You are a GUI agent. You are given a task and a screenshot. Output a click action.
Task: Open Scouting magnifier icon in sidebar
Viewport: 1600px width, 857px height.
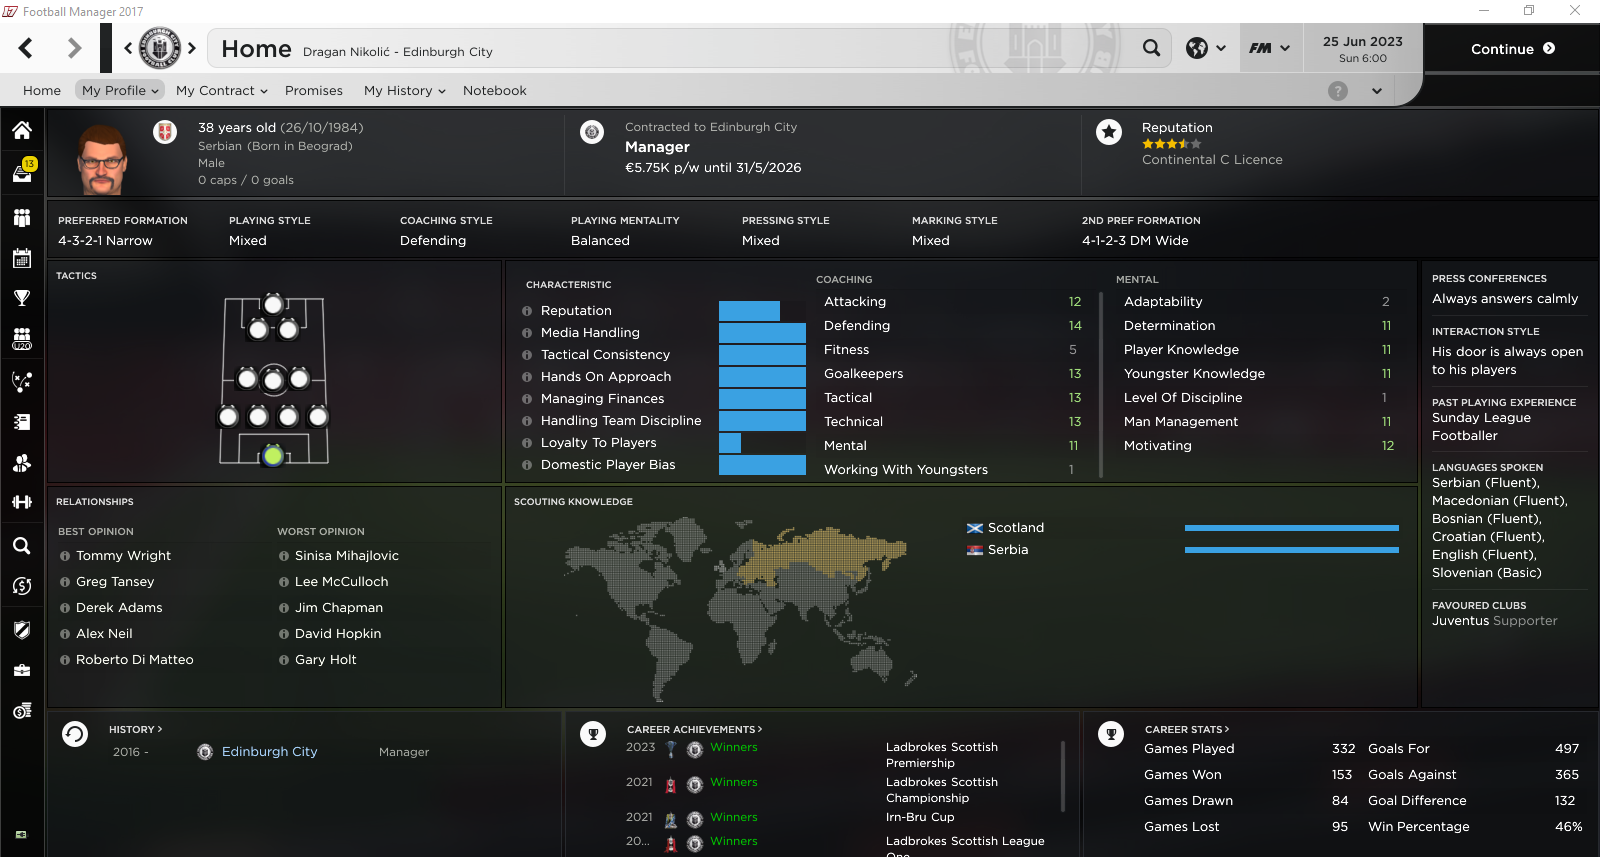pyautogui.click(x=22, y=546)
